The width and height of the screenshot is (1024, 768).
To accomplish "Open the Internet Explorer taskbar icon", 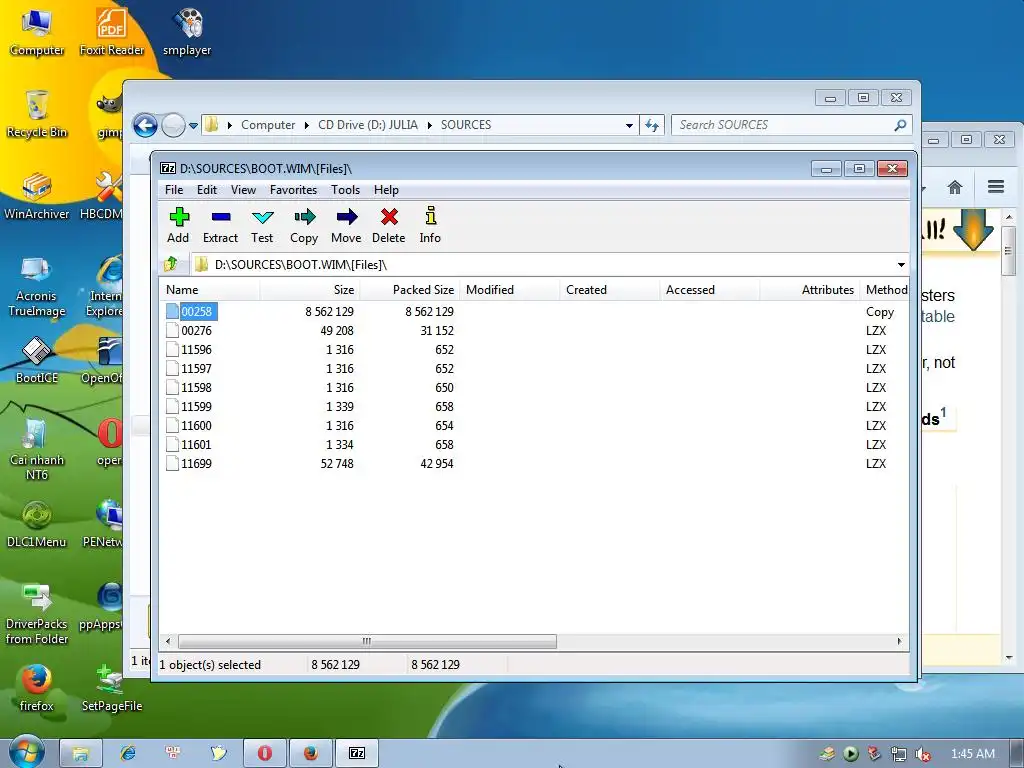I will tap(127, 753).
